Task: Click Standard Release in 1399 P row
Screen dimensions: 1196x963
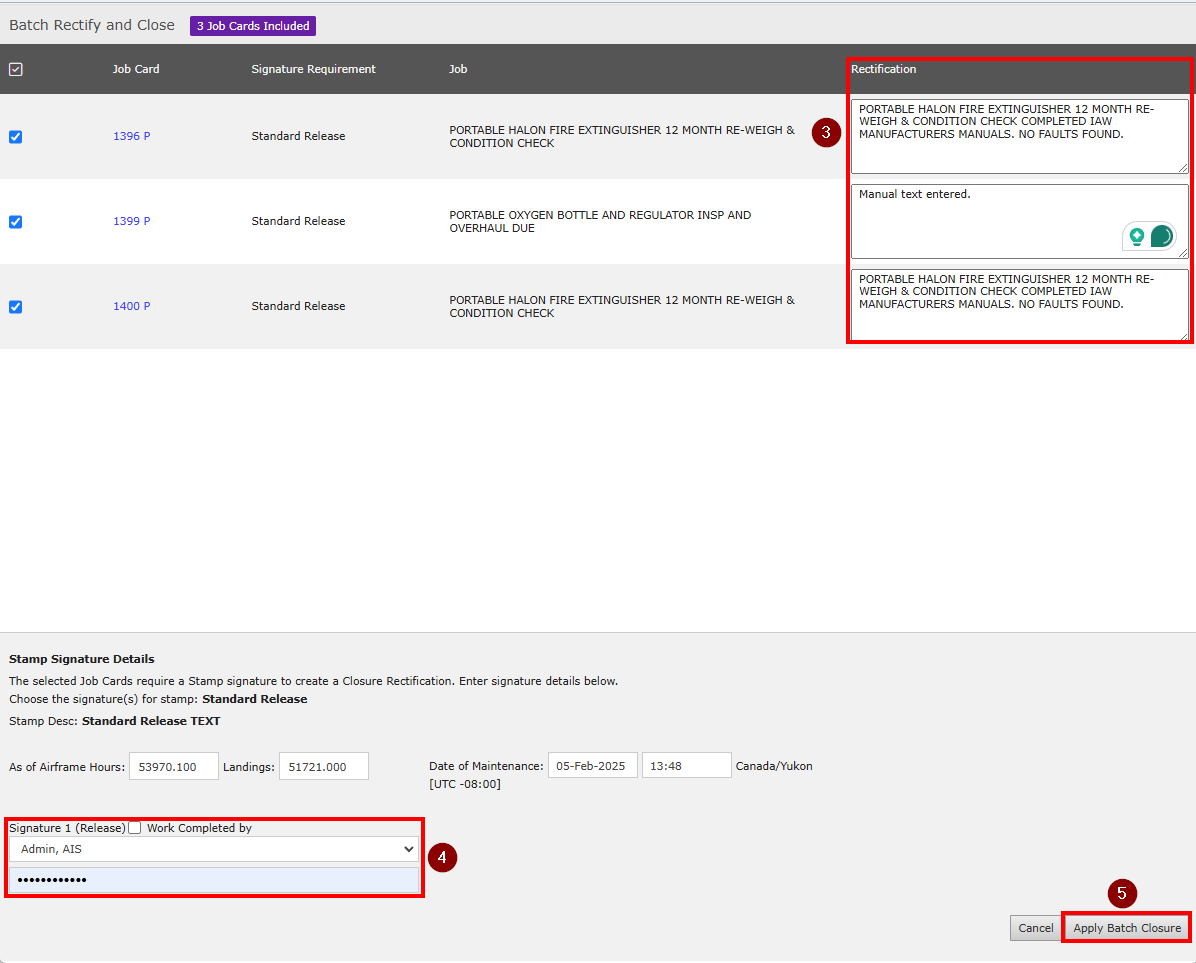Action: [298, 221]
